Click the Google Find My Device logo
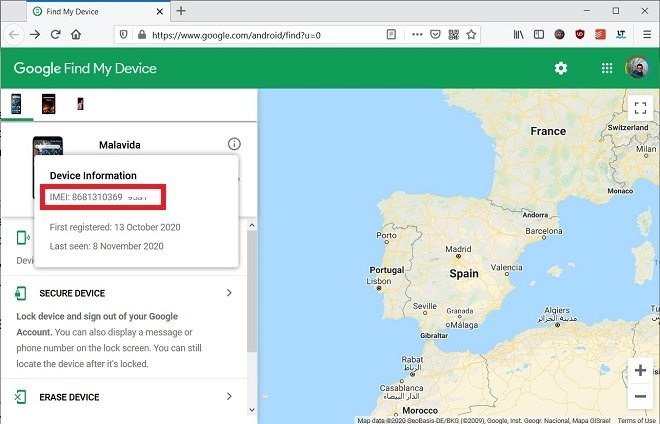660x424 pixels. pos(85,68)
